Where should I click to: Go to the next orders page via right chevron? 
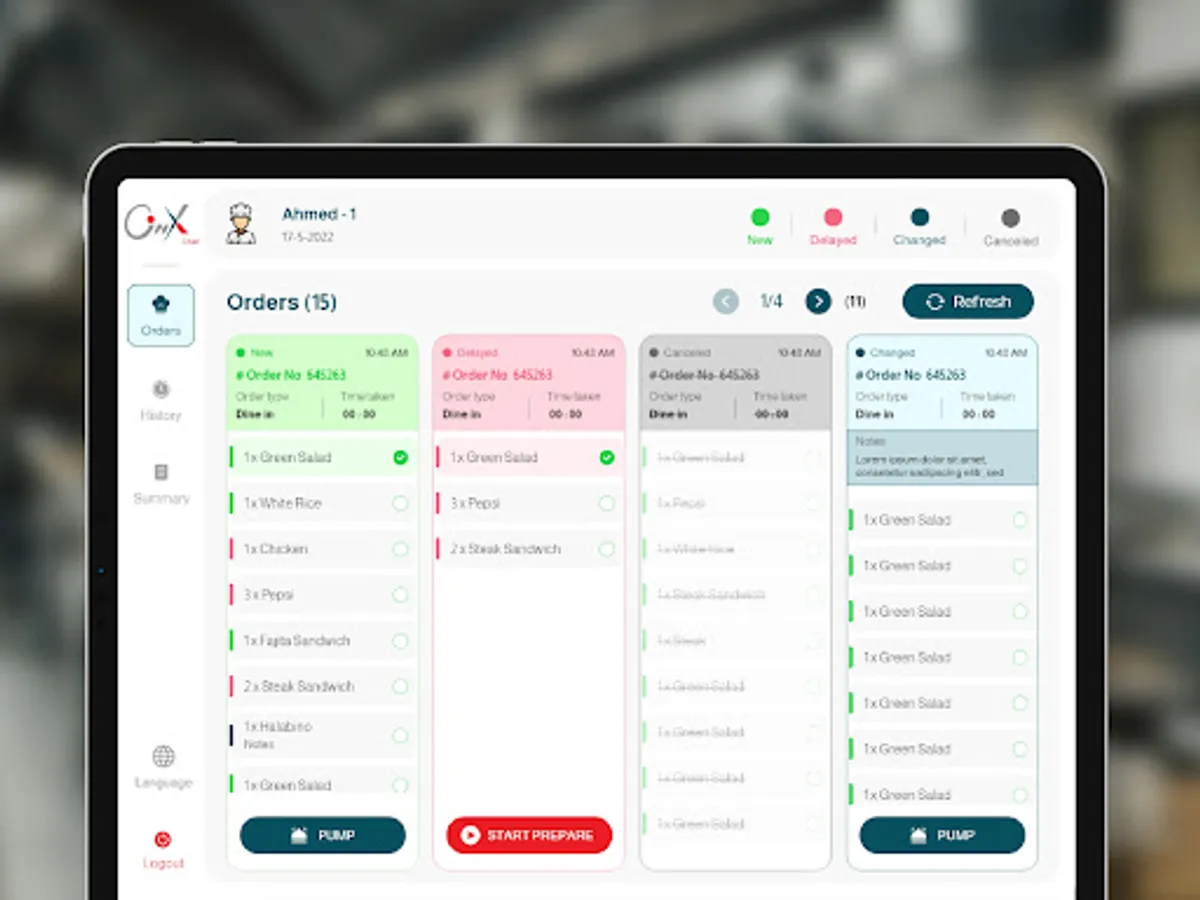pyautogui.click(x=818, y=301)
